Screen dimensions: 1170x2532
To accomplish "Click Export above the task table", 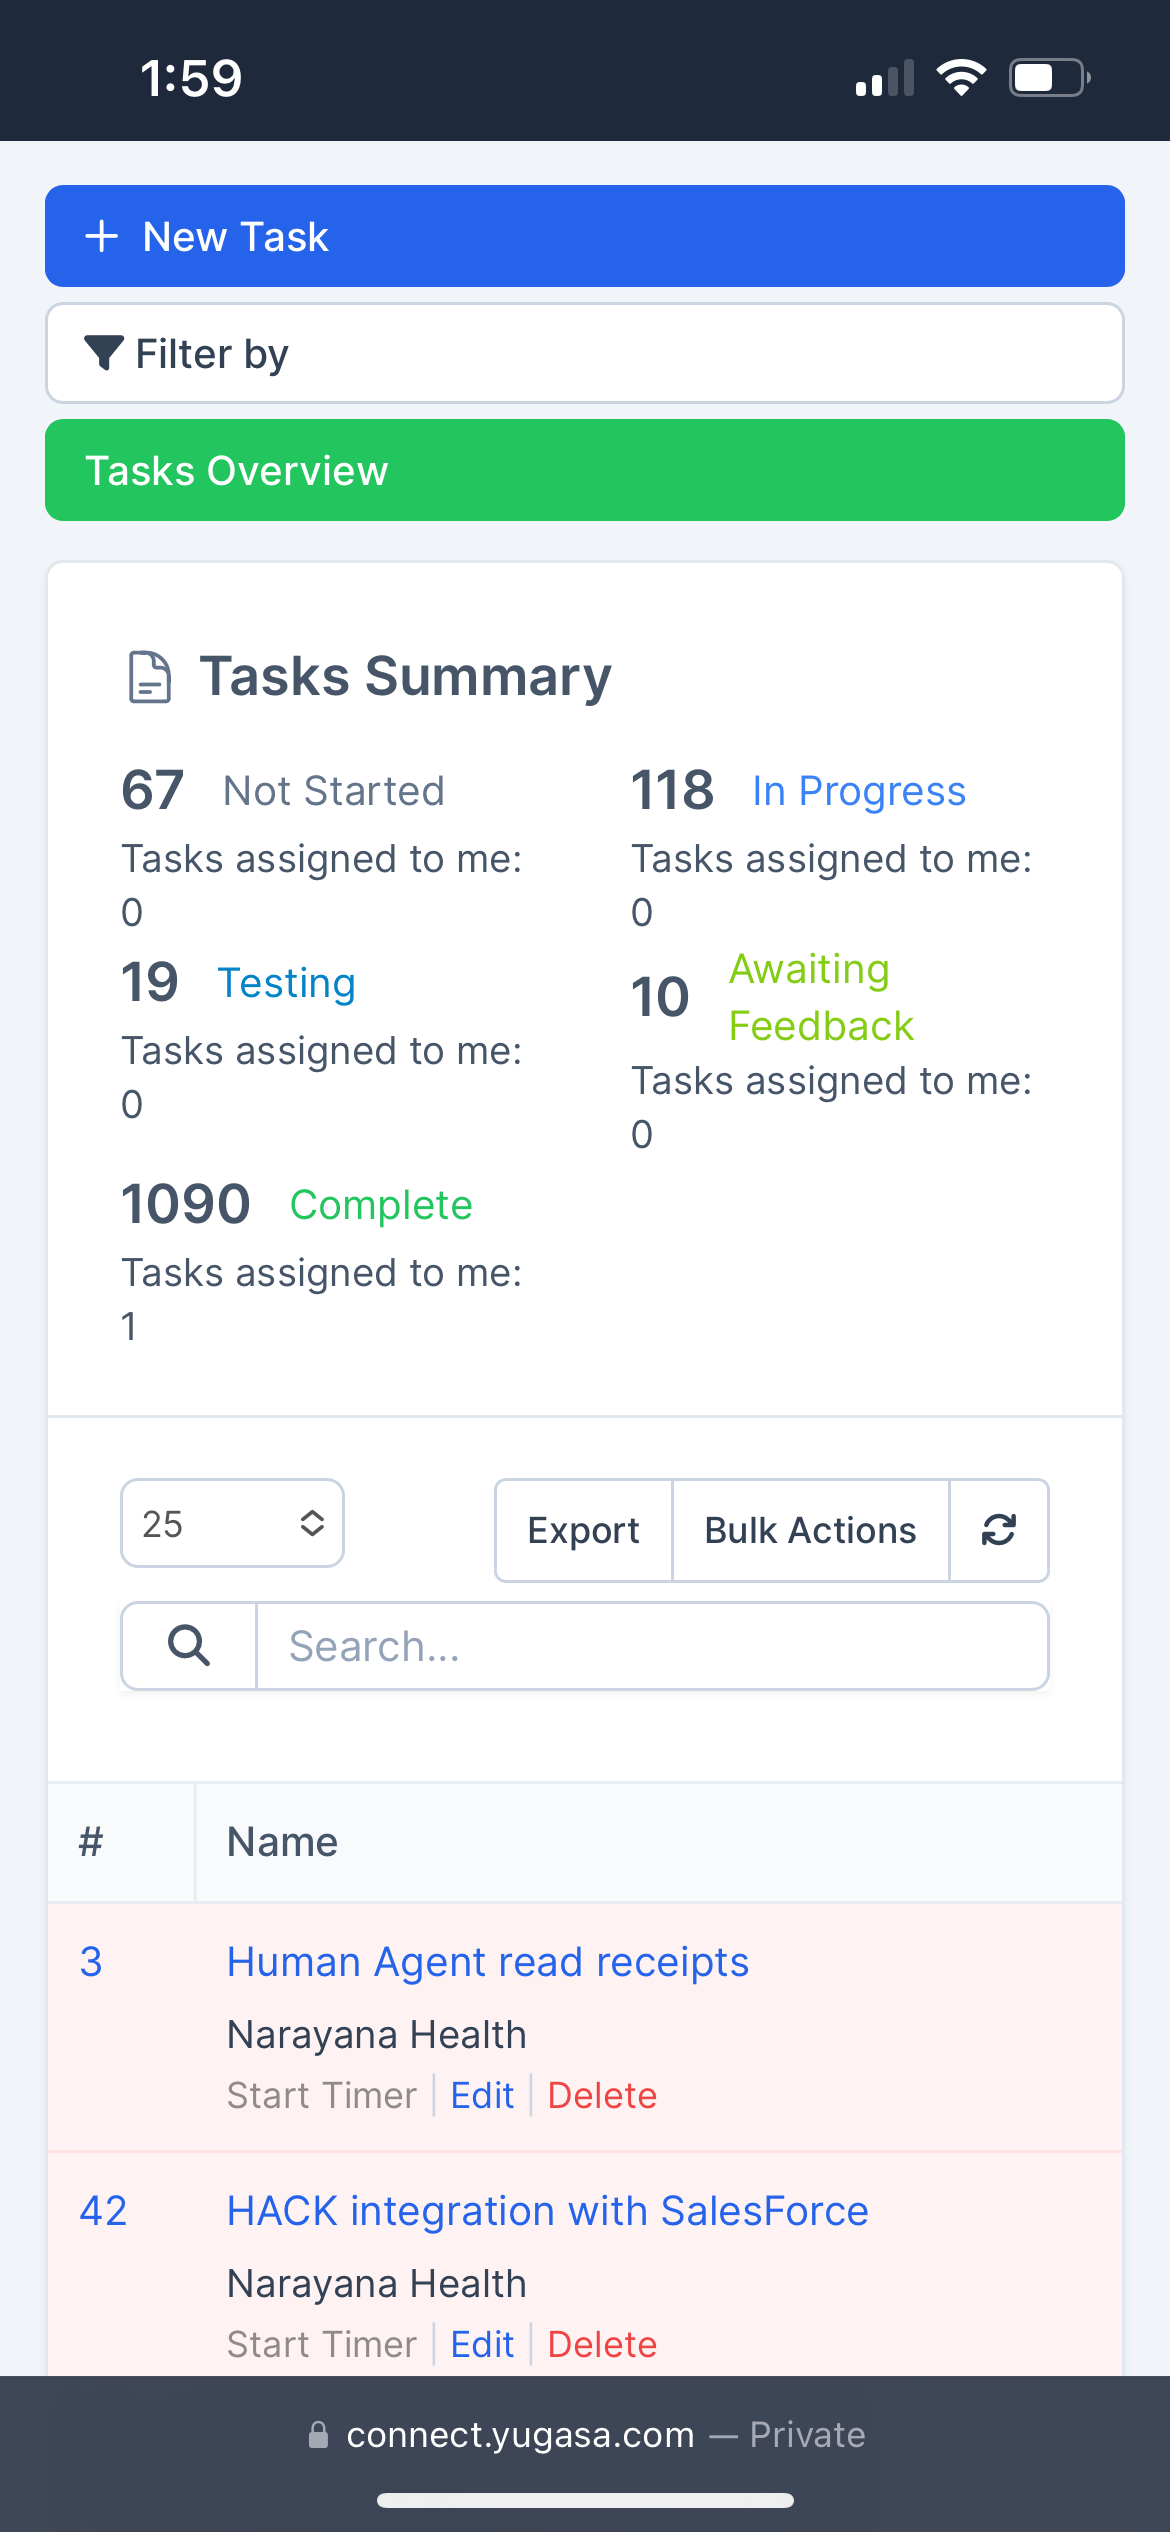I will pos(583,1530).
